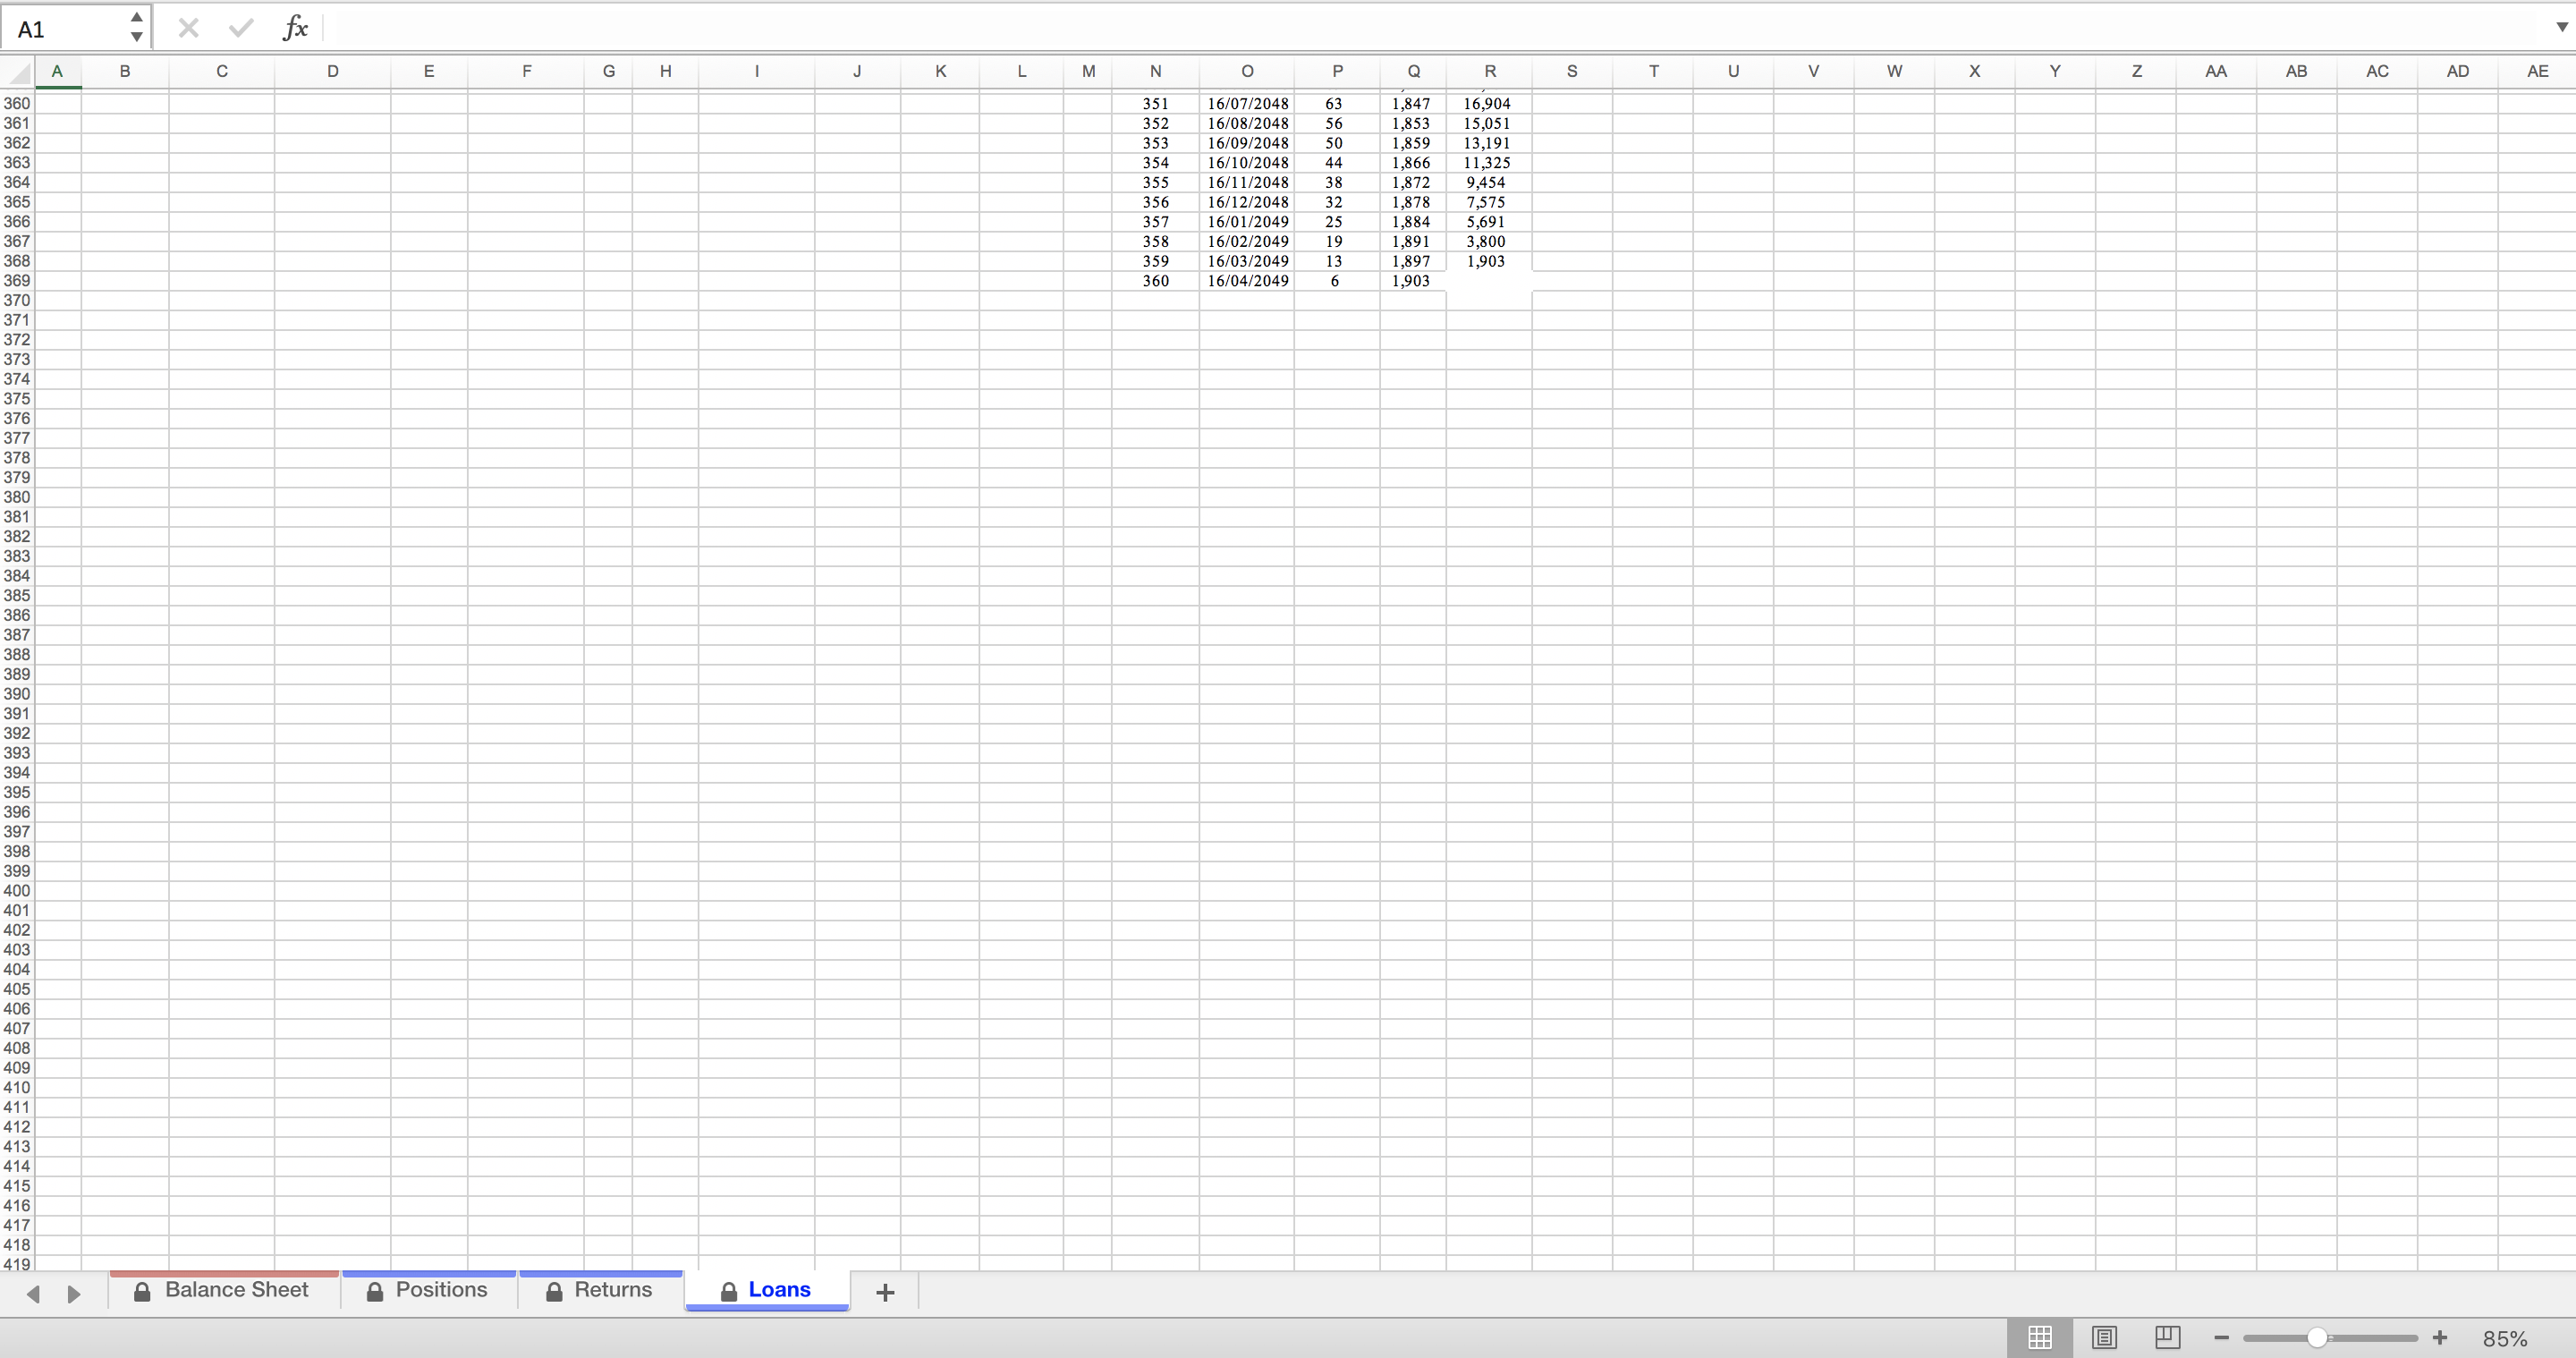2576x1358 pixels.
Task: Click cell containing 1,847
Action: (1413, 103)
